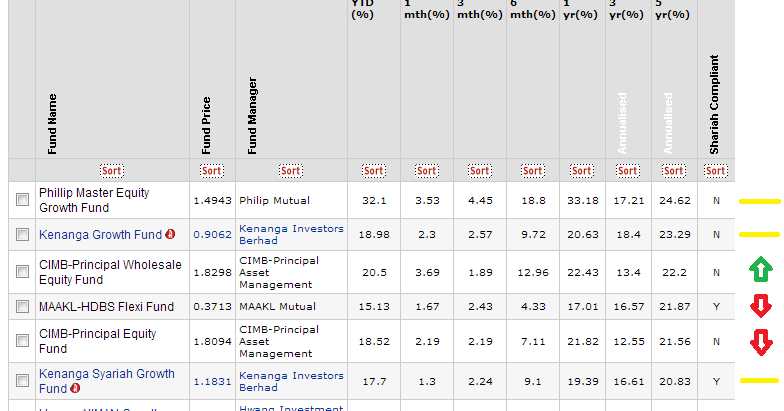Sort by the 6 mth(%) column

point(532,171)
